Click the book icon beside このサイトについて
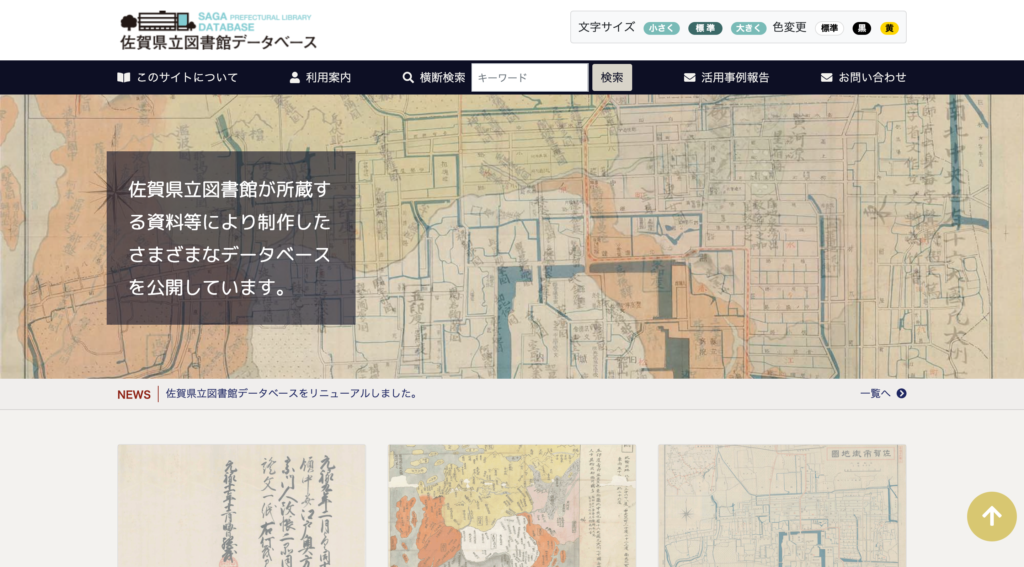The height and width of the screenshot is (567, 1024). (x=123, y=77)
